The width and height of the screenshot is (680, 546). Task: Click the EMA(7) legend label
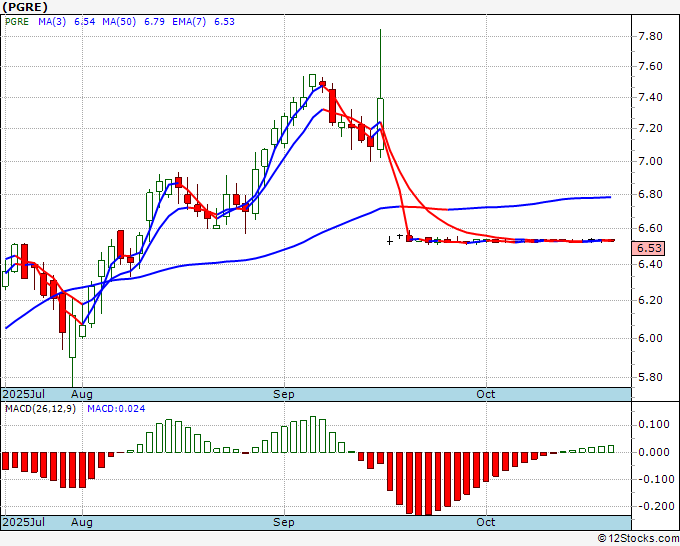[x=189, y=22]
